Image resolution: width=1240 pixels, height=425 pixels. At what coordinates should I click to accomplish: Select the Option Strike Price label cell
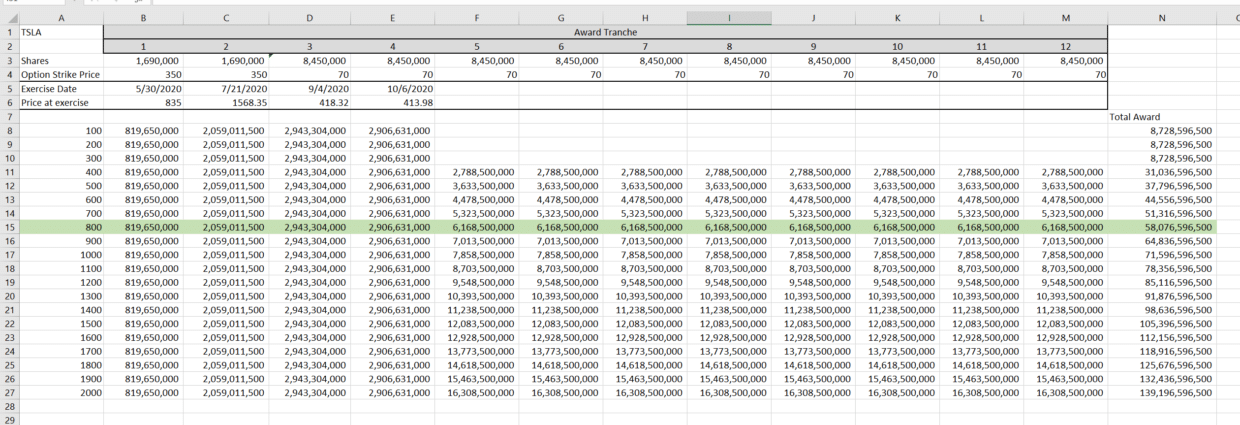60,74
